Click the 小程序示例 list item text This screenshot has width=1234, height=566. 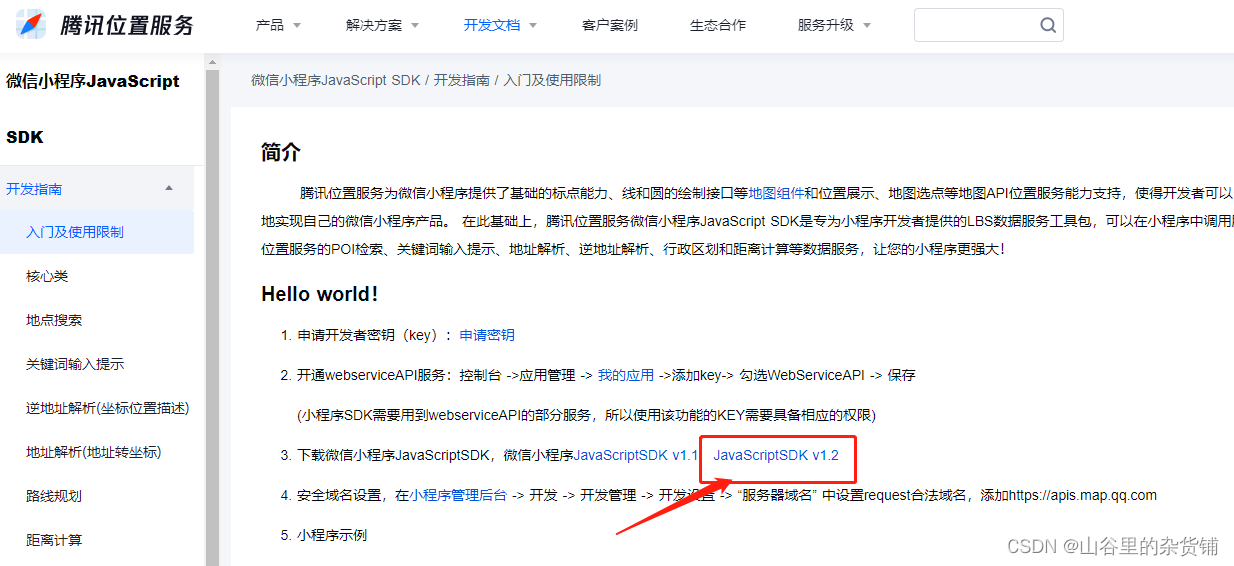[x=332, y=535]
